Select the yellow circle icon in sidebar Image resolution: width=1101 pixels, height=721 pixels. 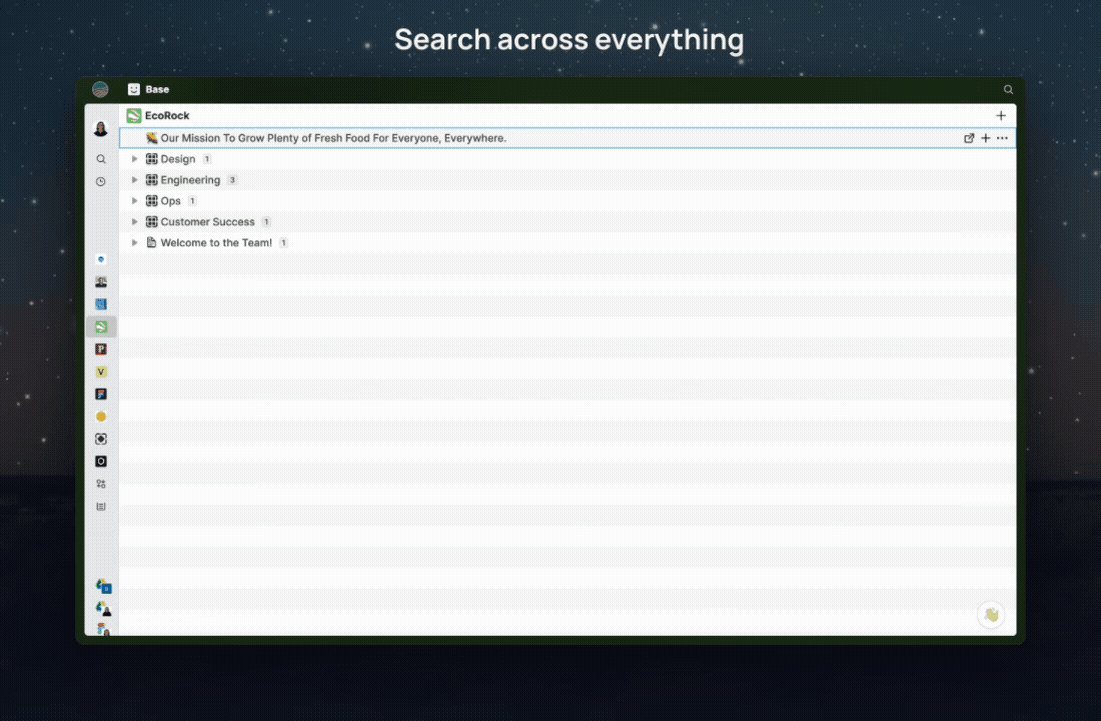pos(101,416)
